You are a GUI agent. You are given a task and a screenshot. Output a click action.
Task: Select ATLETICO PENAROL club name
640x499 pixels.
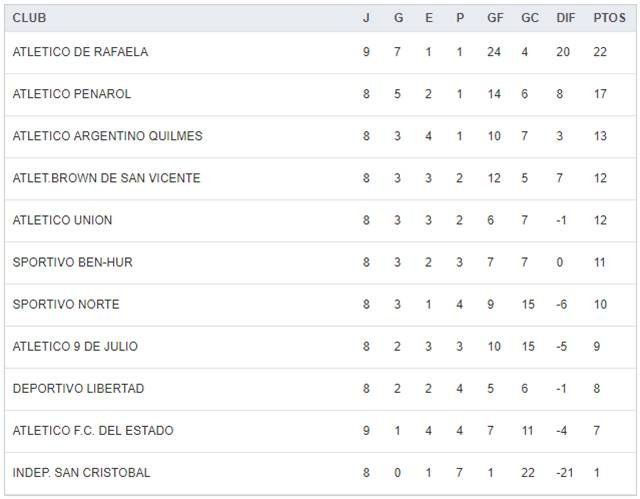[72, 94]
